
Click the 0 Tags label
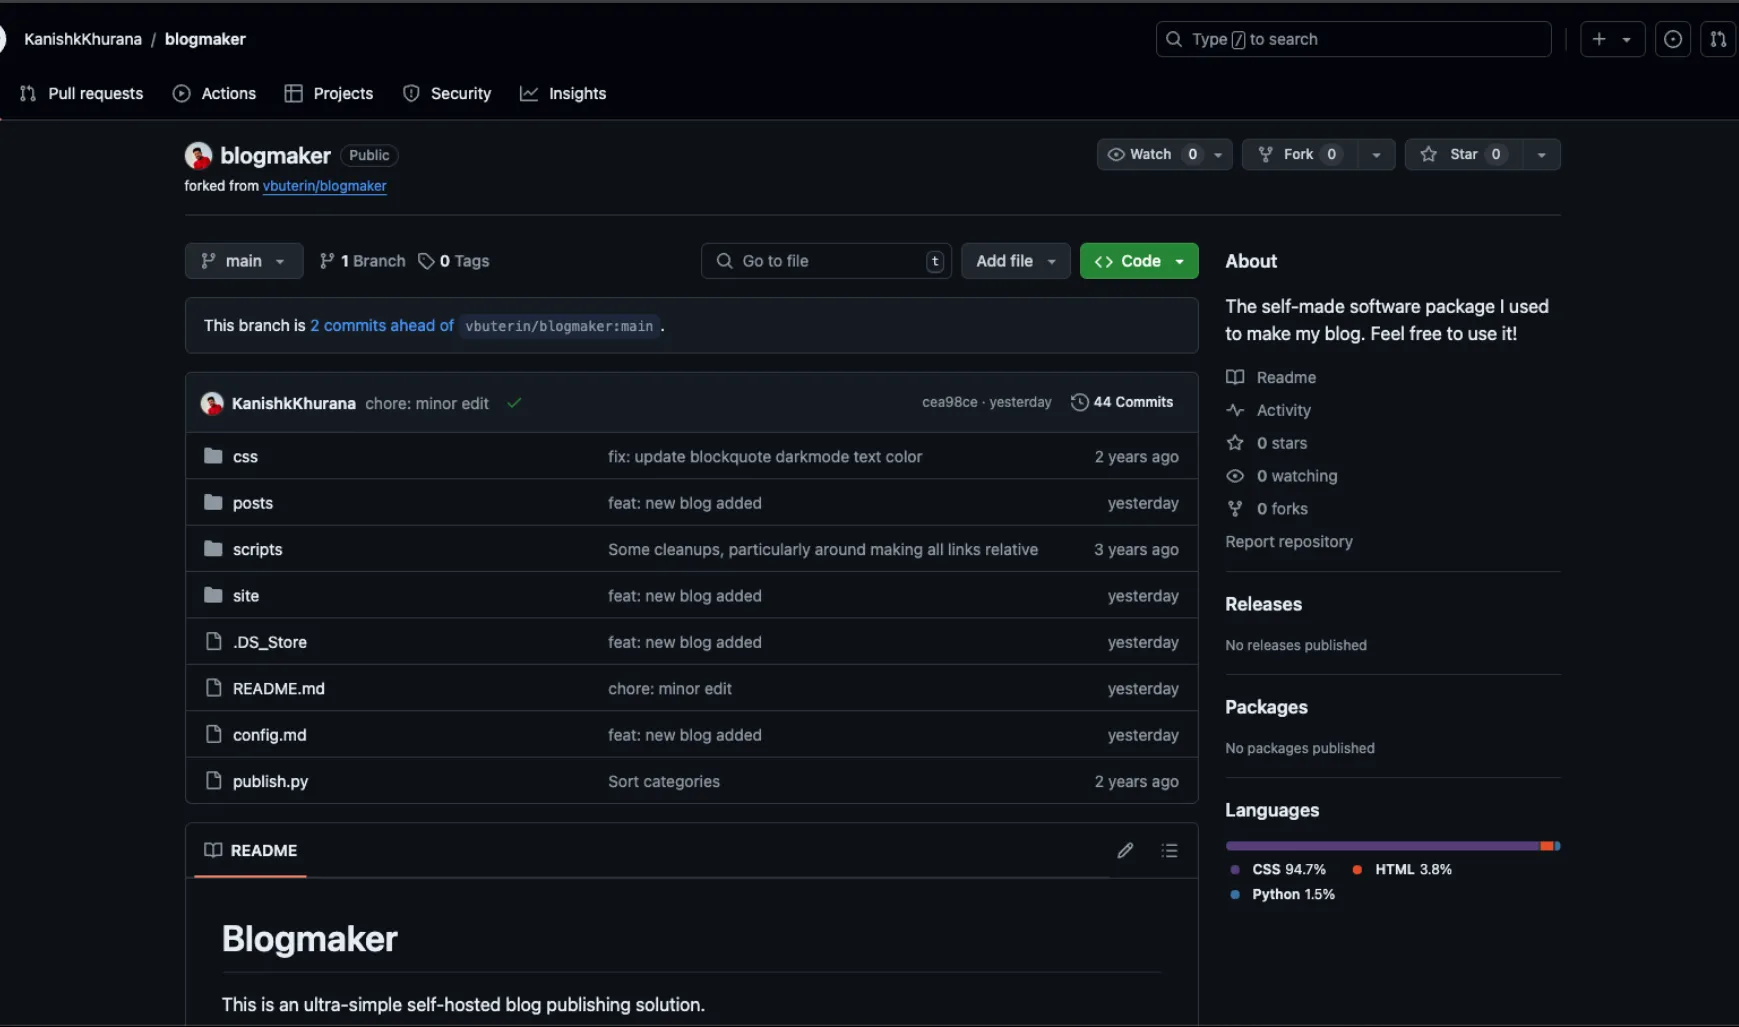[x=454, y=261]
